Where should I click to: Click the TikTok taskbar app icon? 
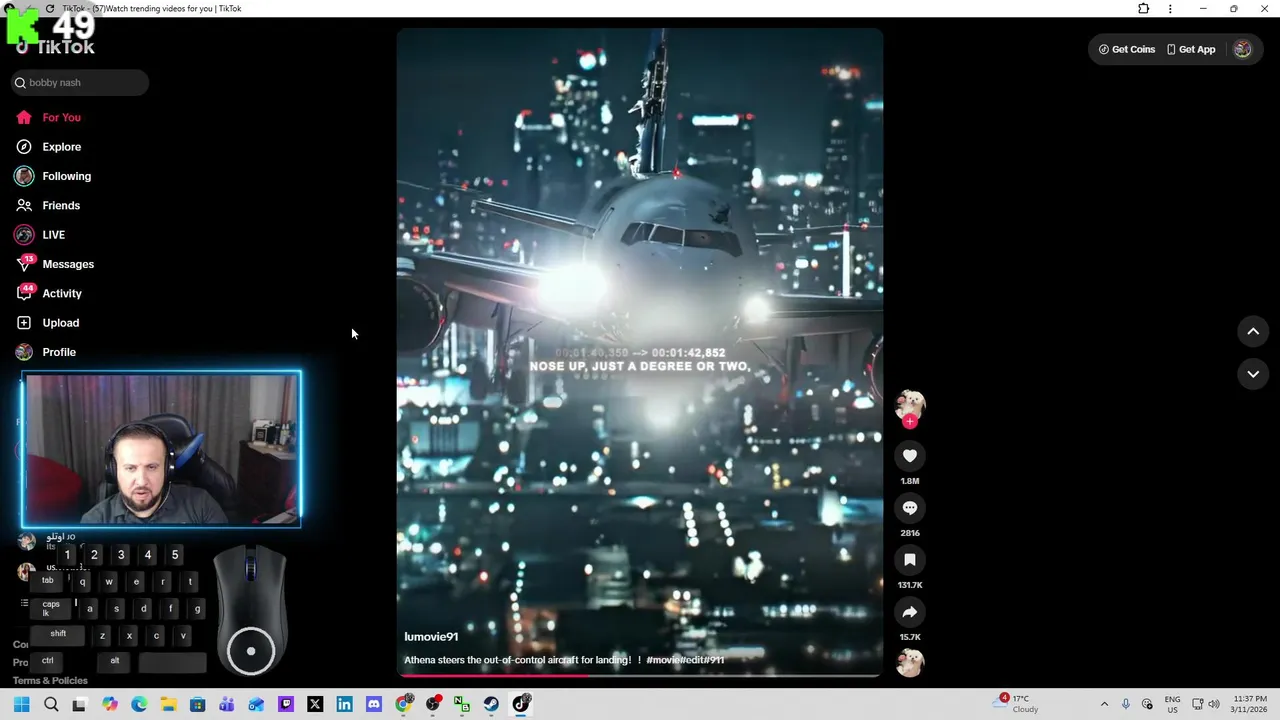(521, 705)
